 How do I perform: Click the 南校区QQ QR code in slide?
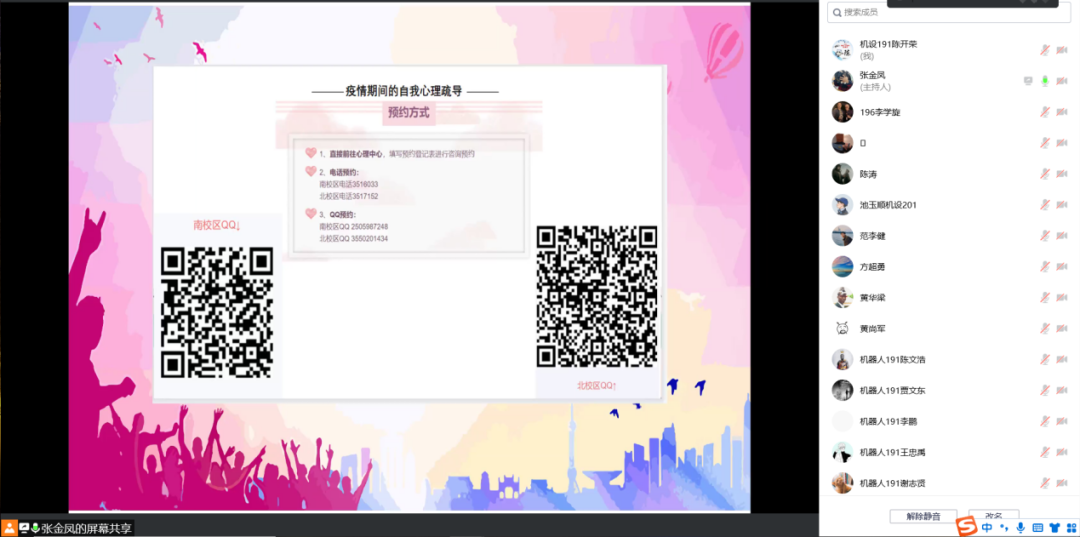pos(217,313)
